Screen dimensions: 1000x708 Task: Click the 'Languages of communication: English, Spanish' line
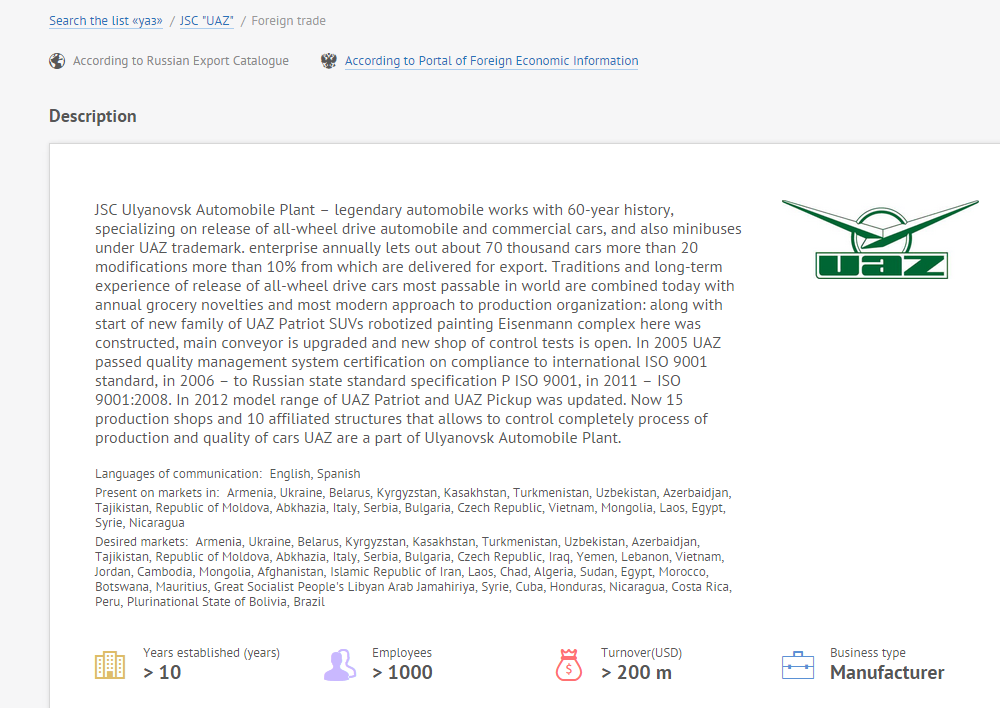(x=228, y=474)
